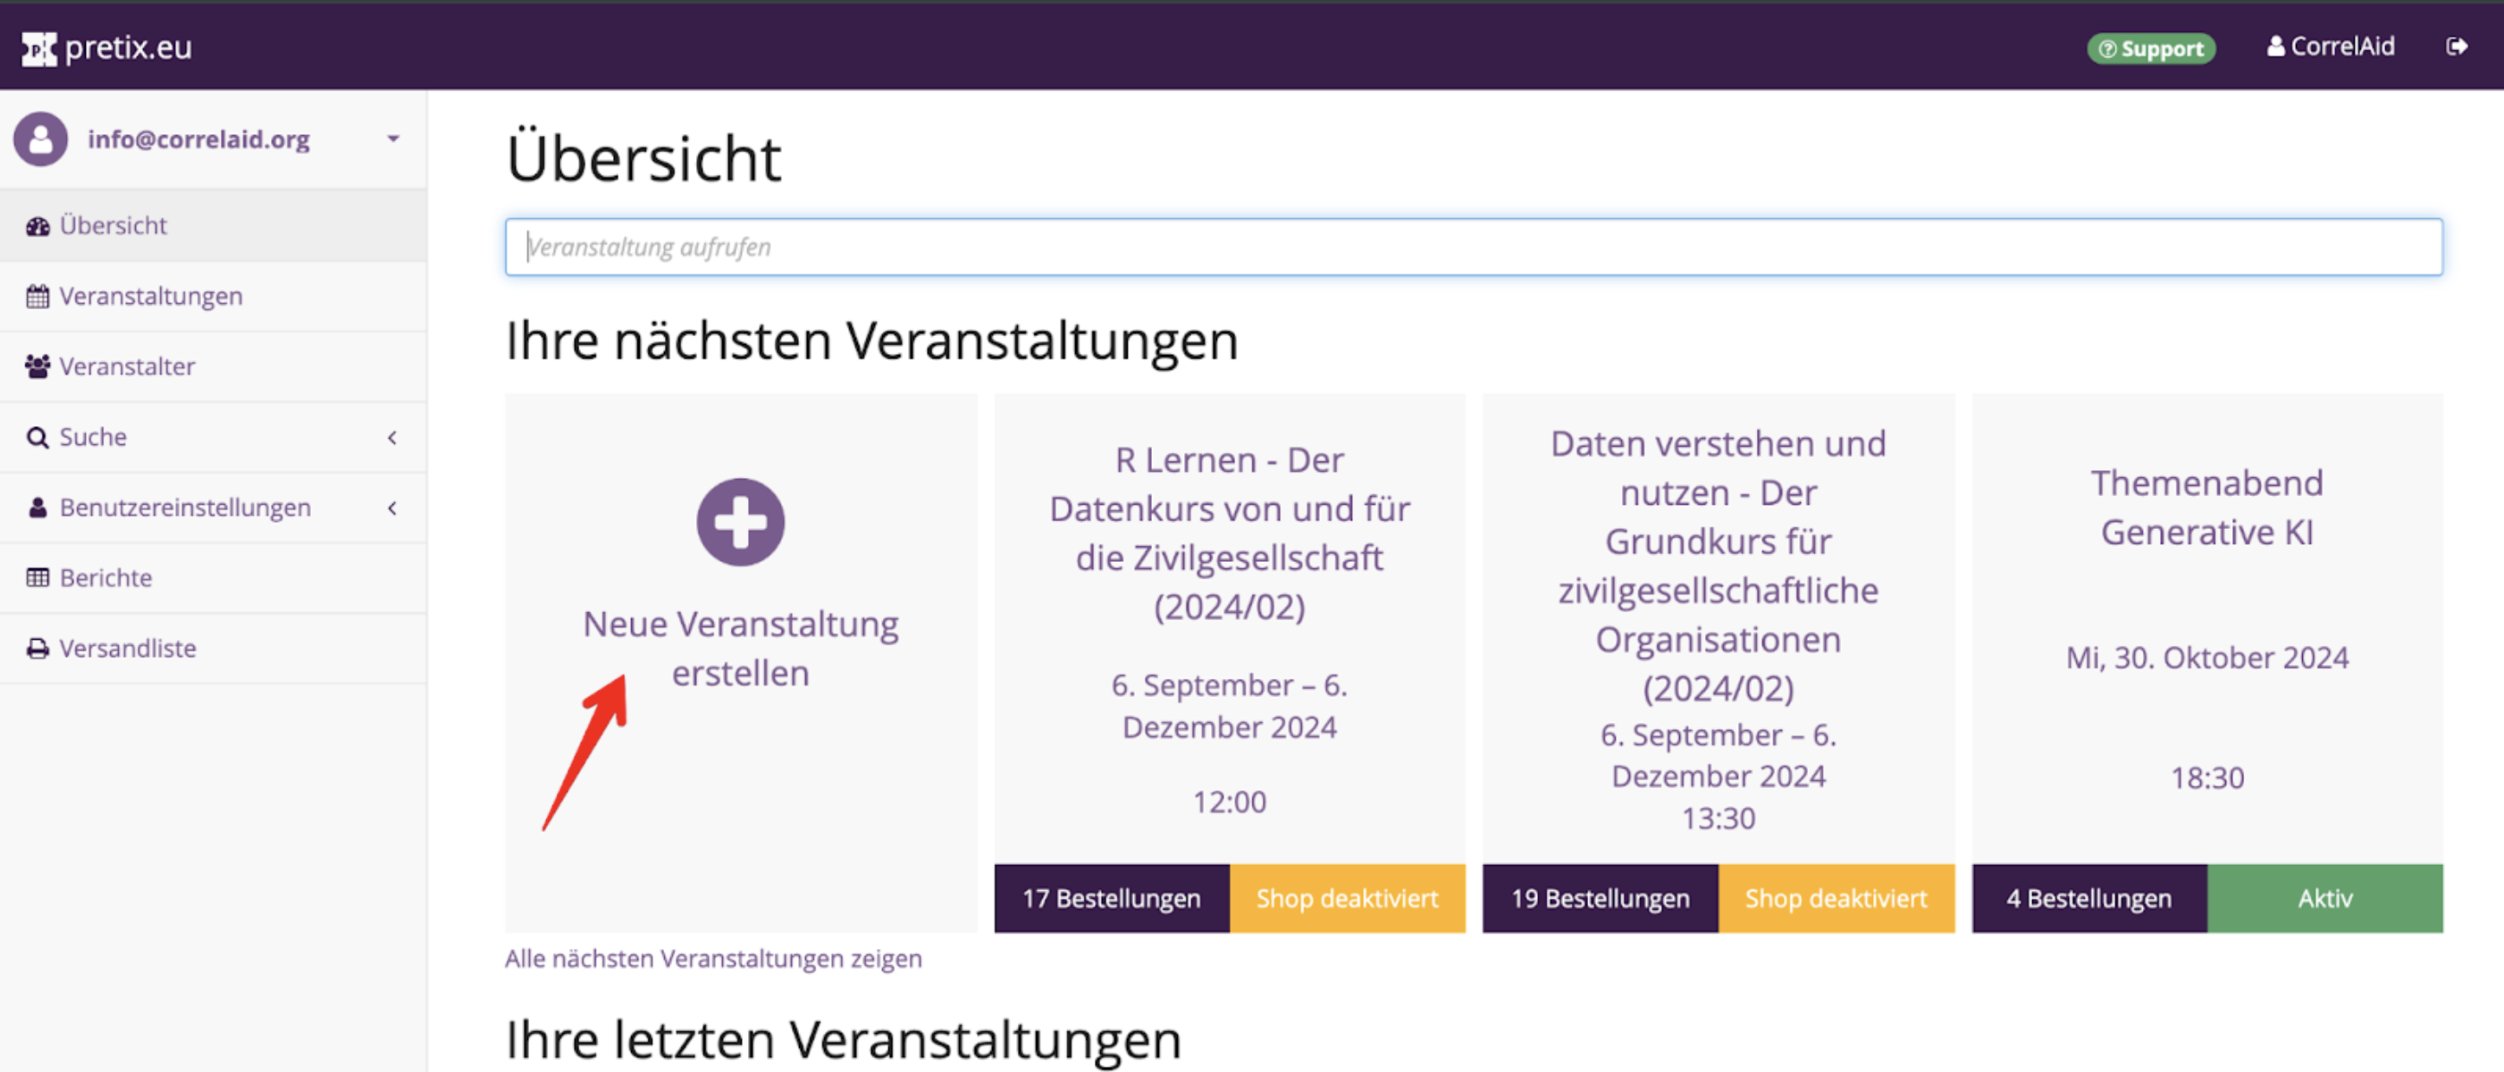Open Übersicht in the sidebar
2504x1072 pixels.
coord(113,226)
